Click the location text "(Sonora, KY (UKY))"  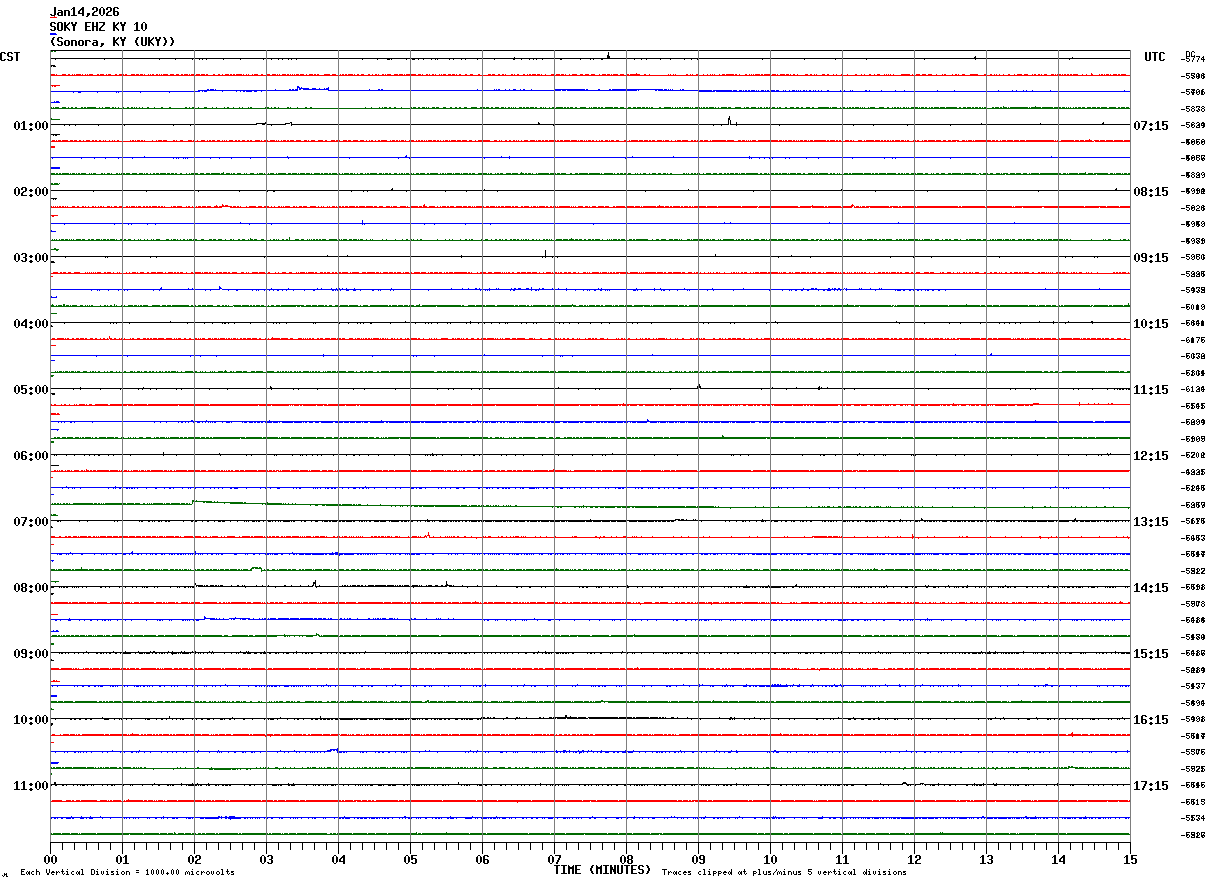click(x=113, y=42)
